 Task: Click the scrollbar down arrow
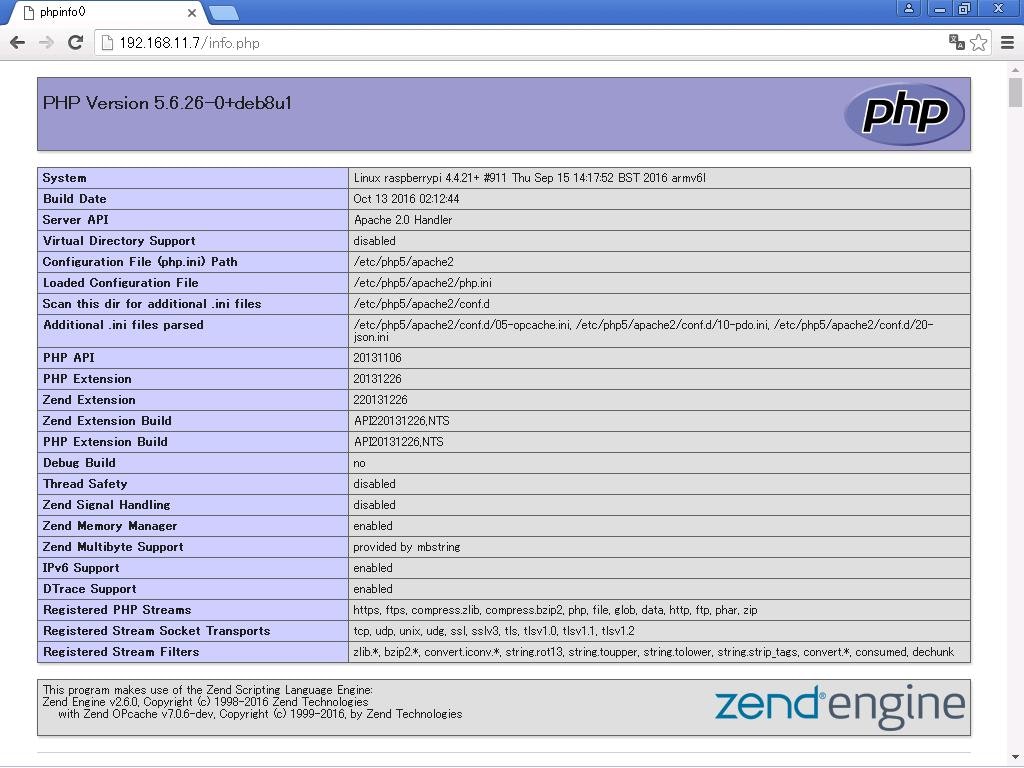pos(1015,758)
